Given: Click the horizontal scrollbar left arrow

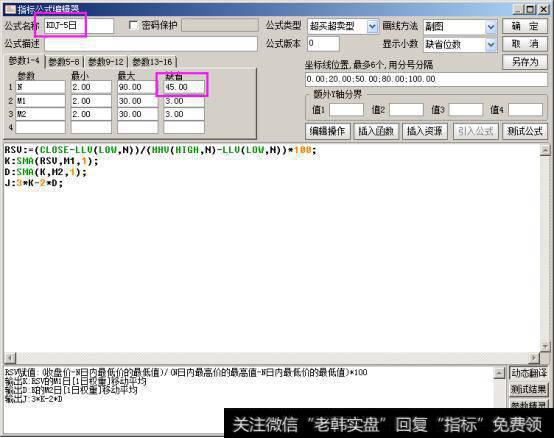Looking at the screenshot, I should [10, 358].
